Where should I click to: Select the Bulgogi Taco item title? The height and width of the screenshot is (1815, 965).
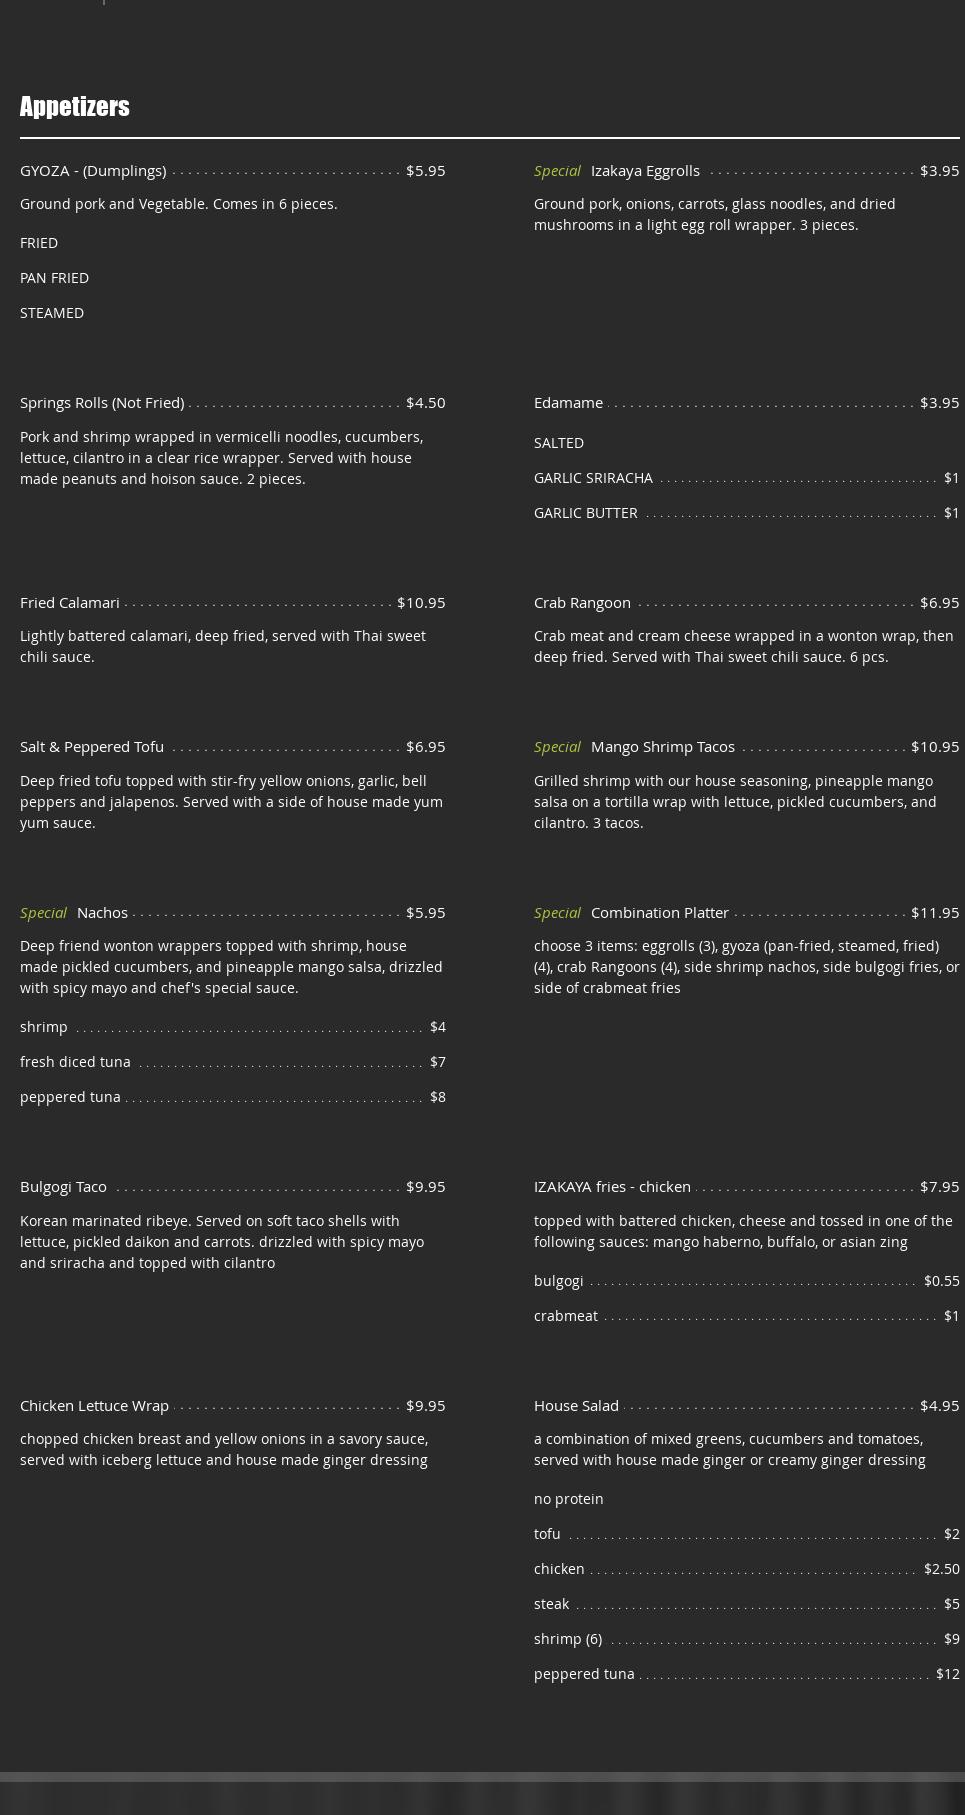(63, 1187)
